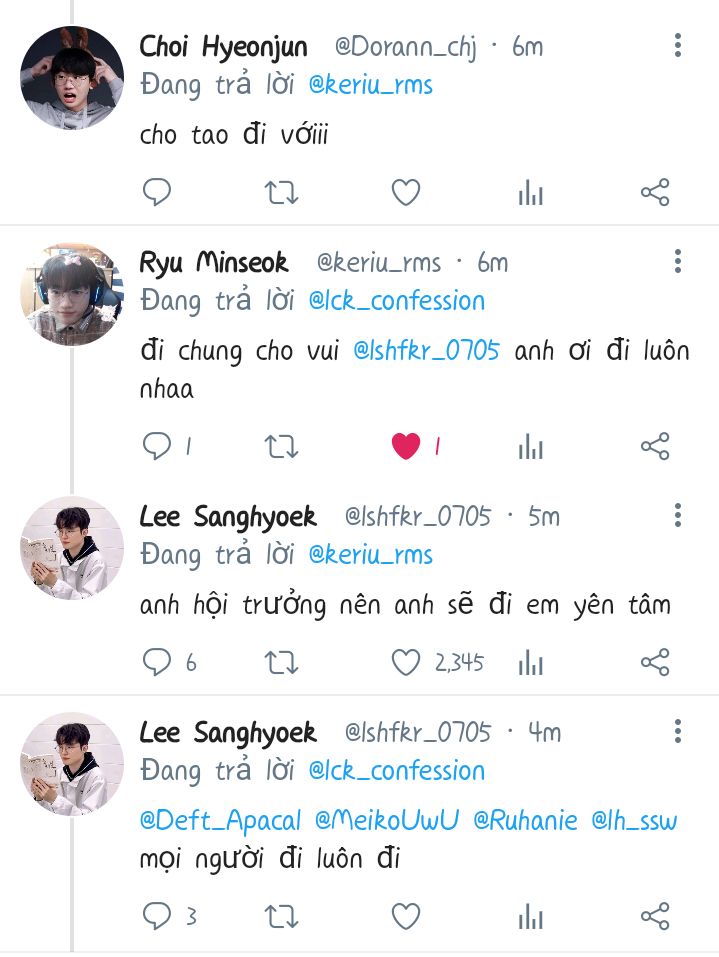Viewport: 719px width, 957px height.
Task: Open Ryu Minseok's avatar
Action: pos(72,294)
